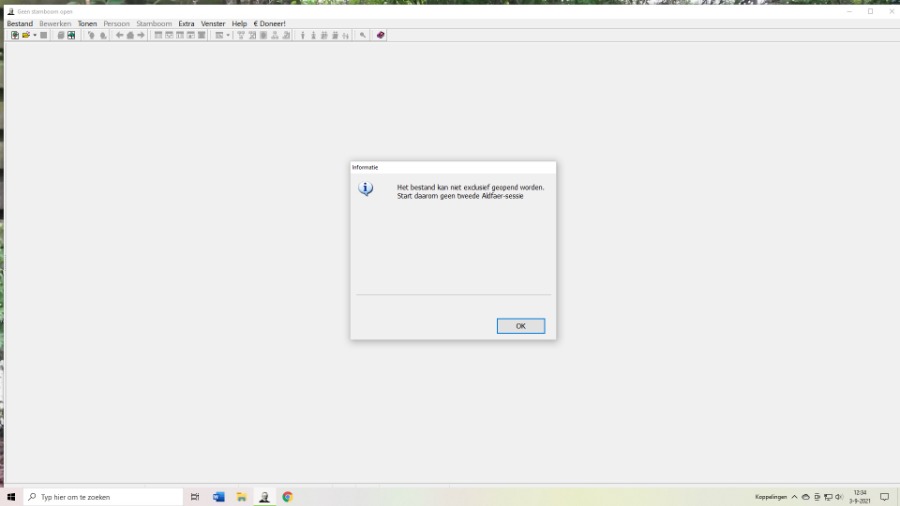The image size is (900, 506).
Task: Open the Bestand menu
Action: tap(20, 23)
